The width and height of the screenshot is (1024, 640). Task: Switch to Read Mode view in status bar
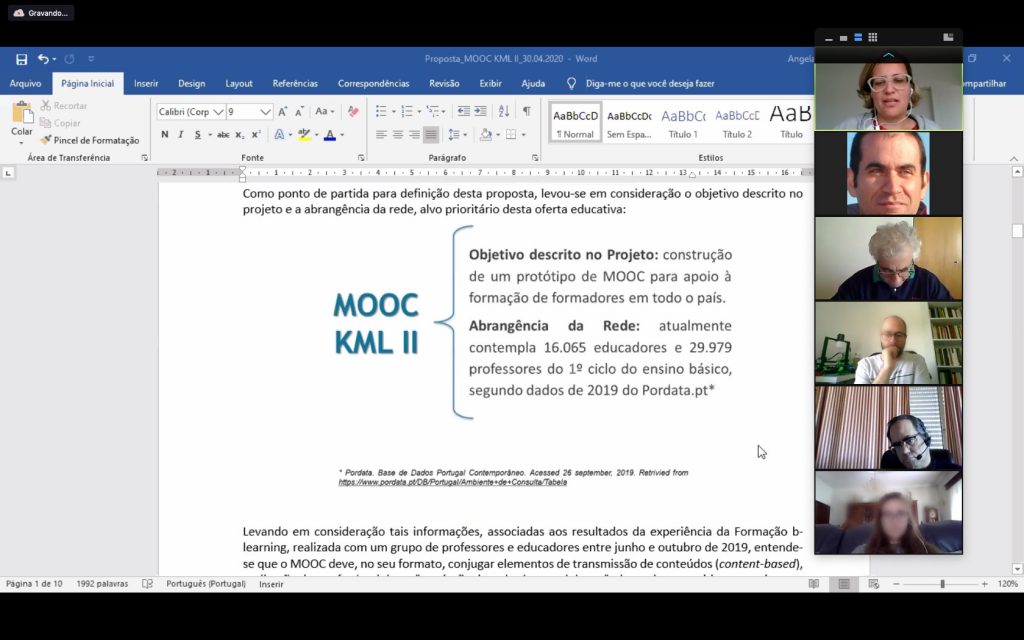point(814,584)
